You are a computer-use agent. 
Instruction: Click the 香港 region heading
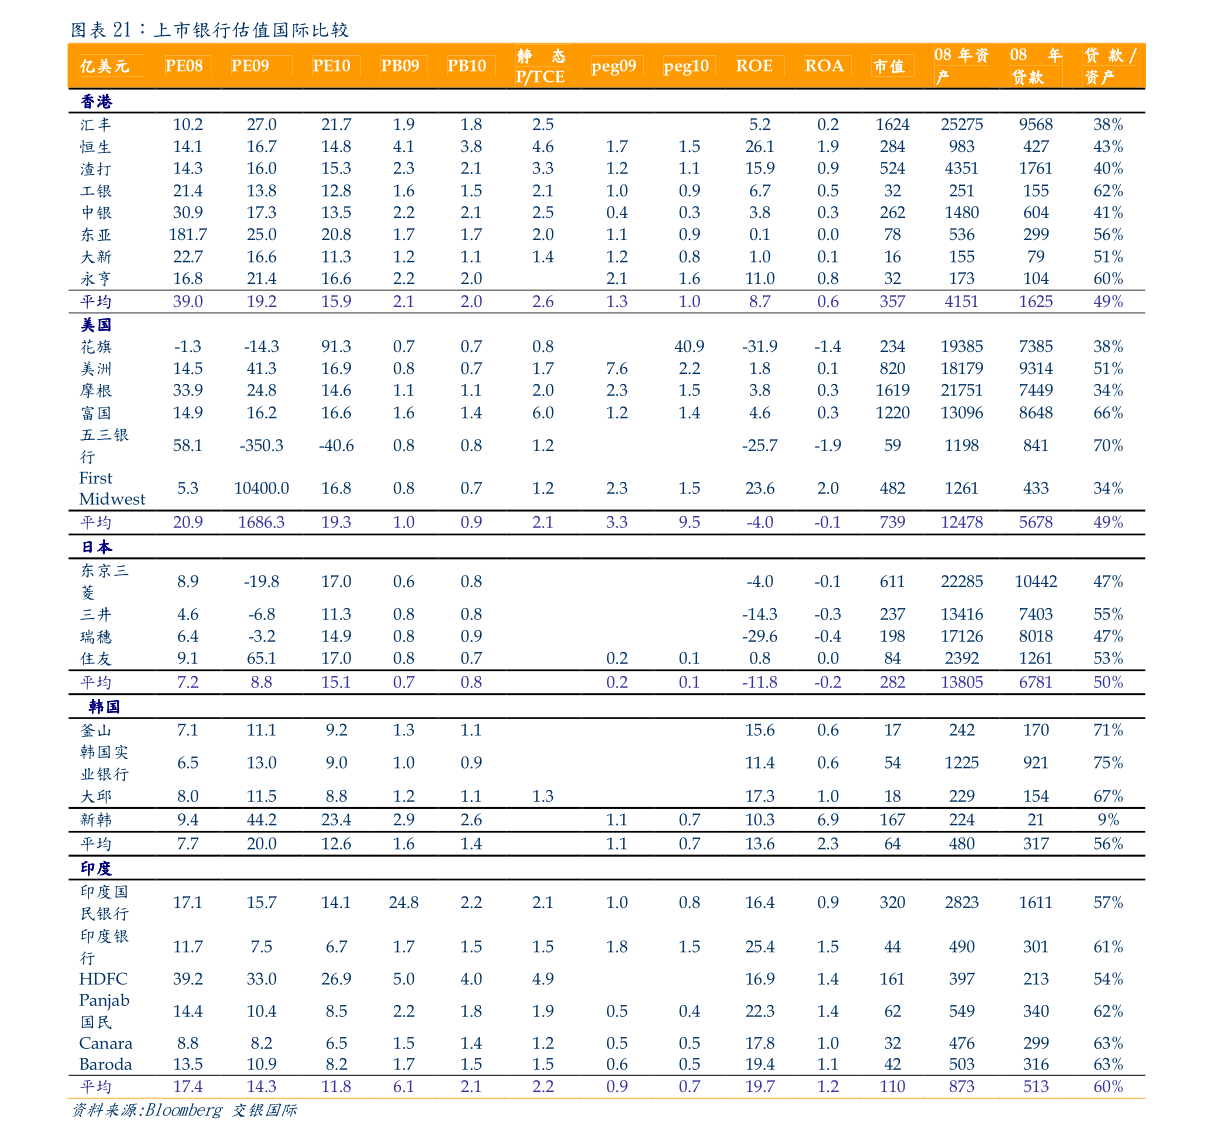(96, 102)
